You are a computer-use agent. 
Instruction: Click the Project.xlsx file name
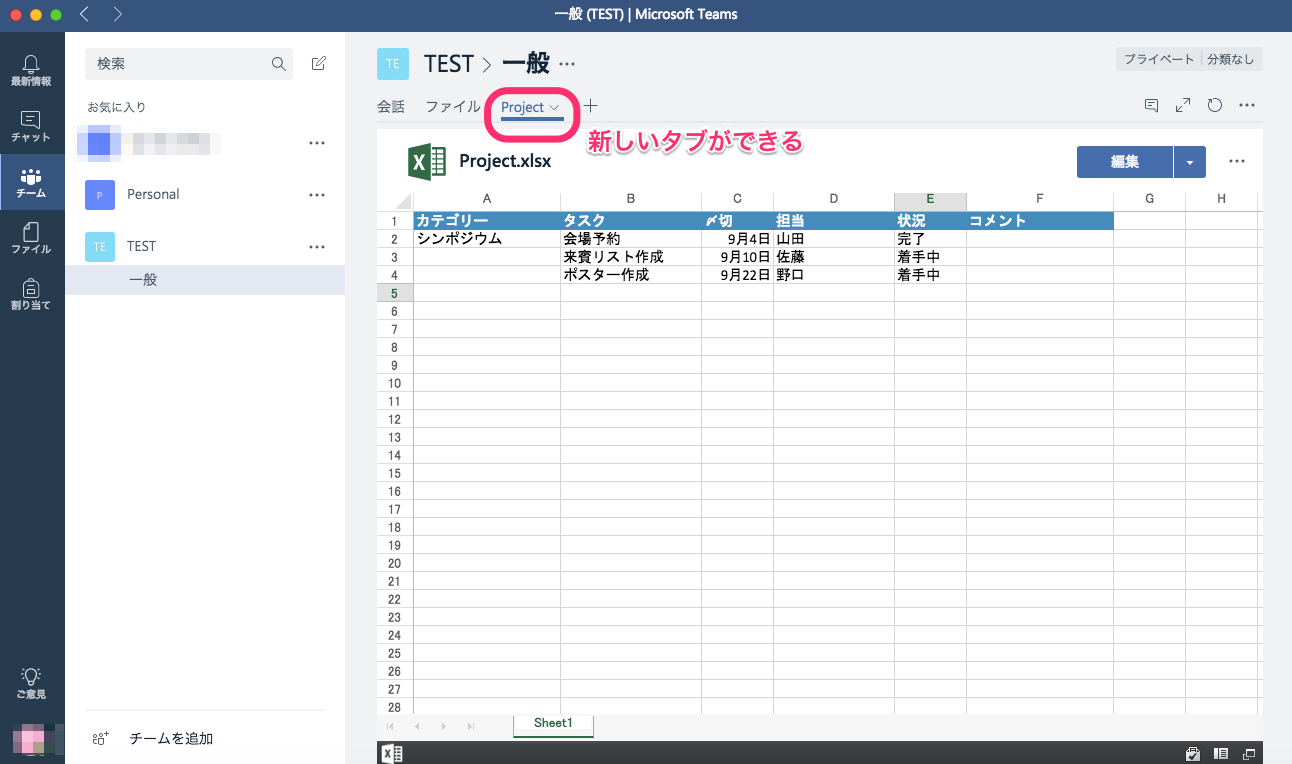tap(505, 160)
